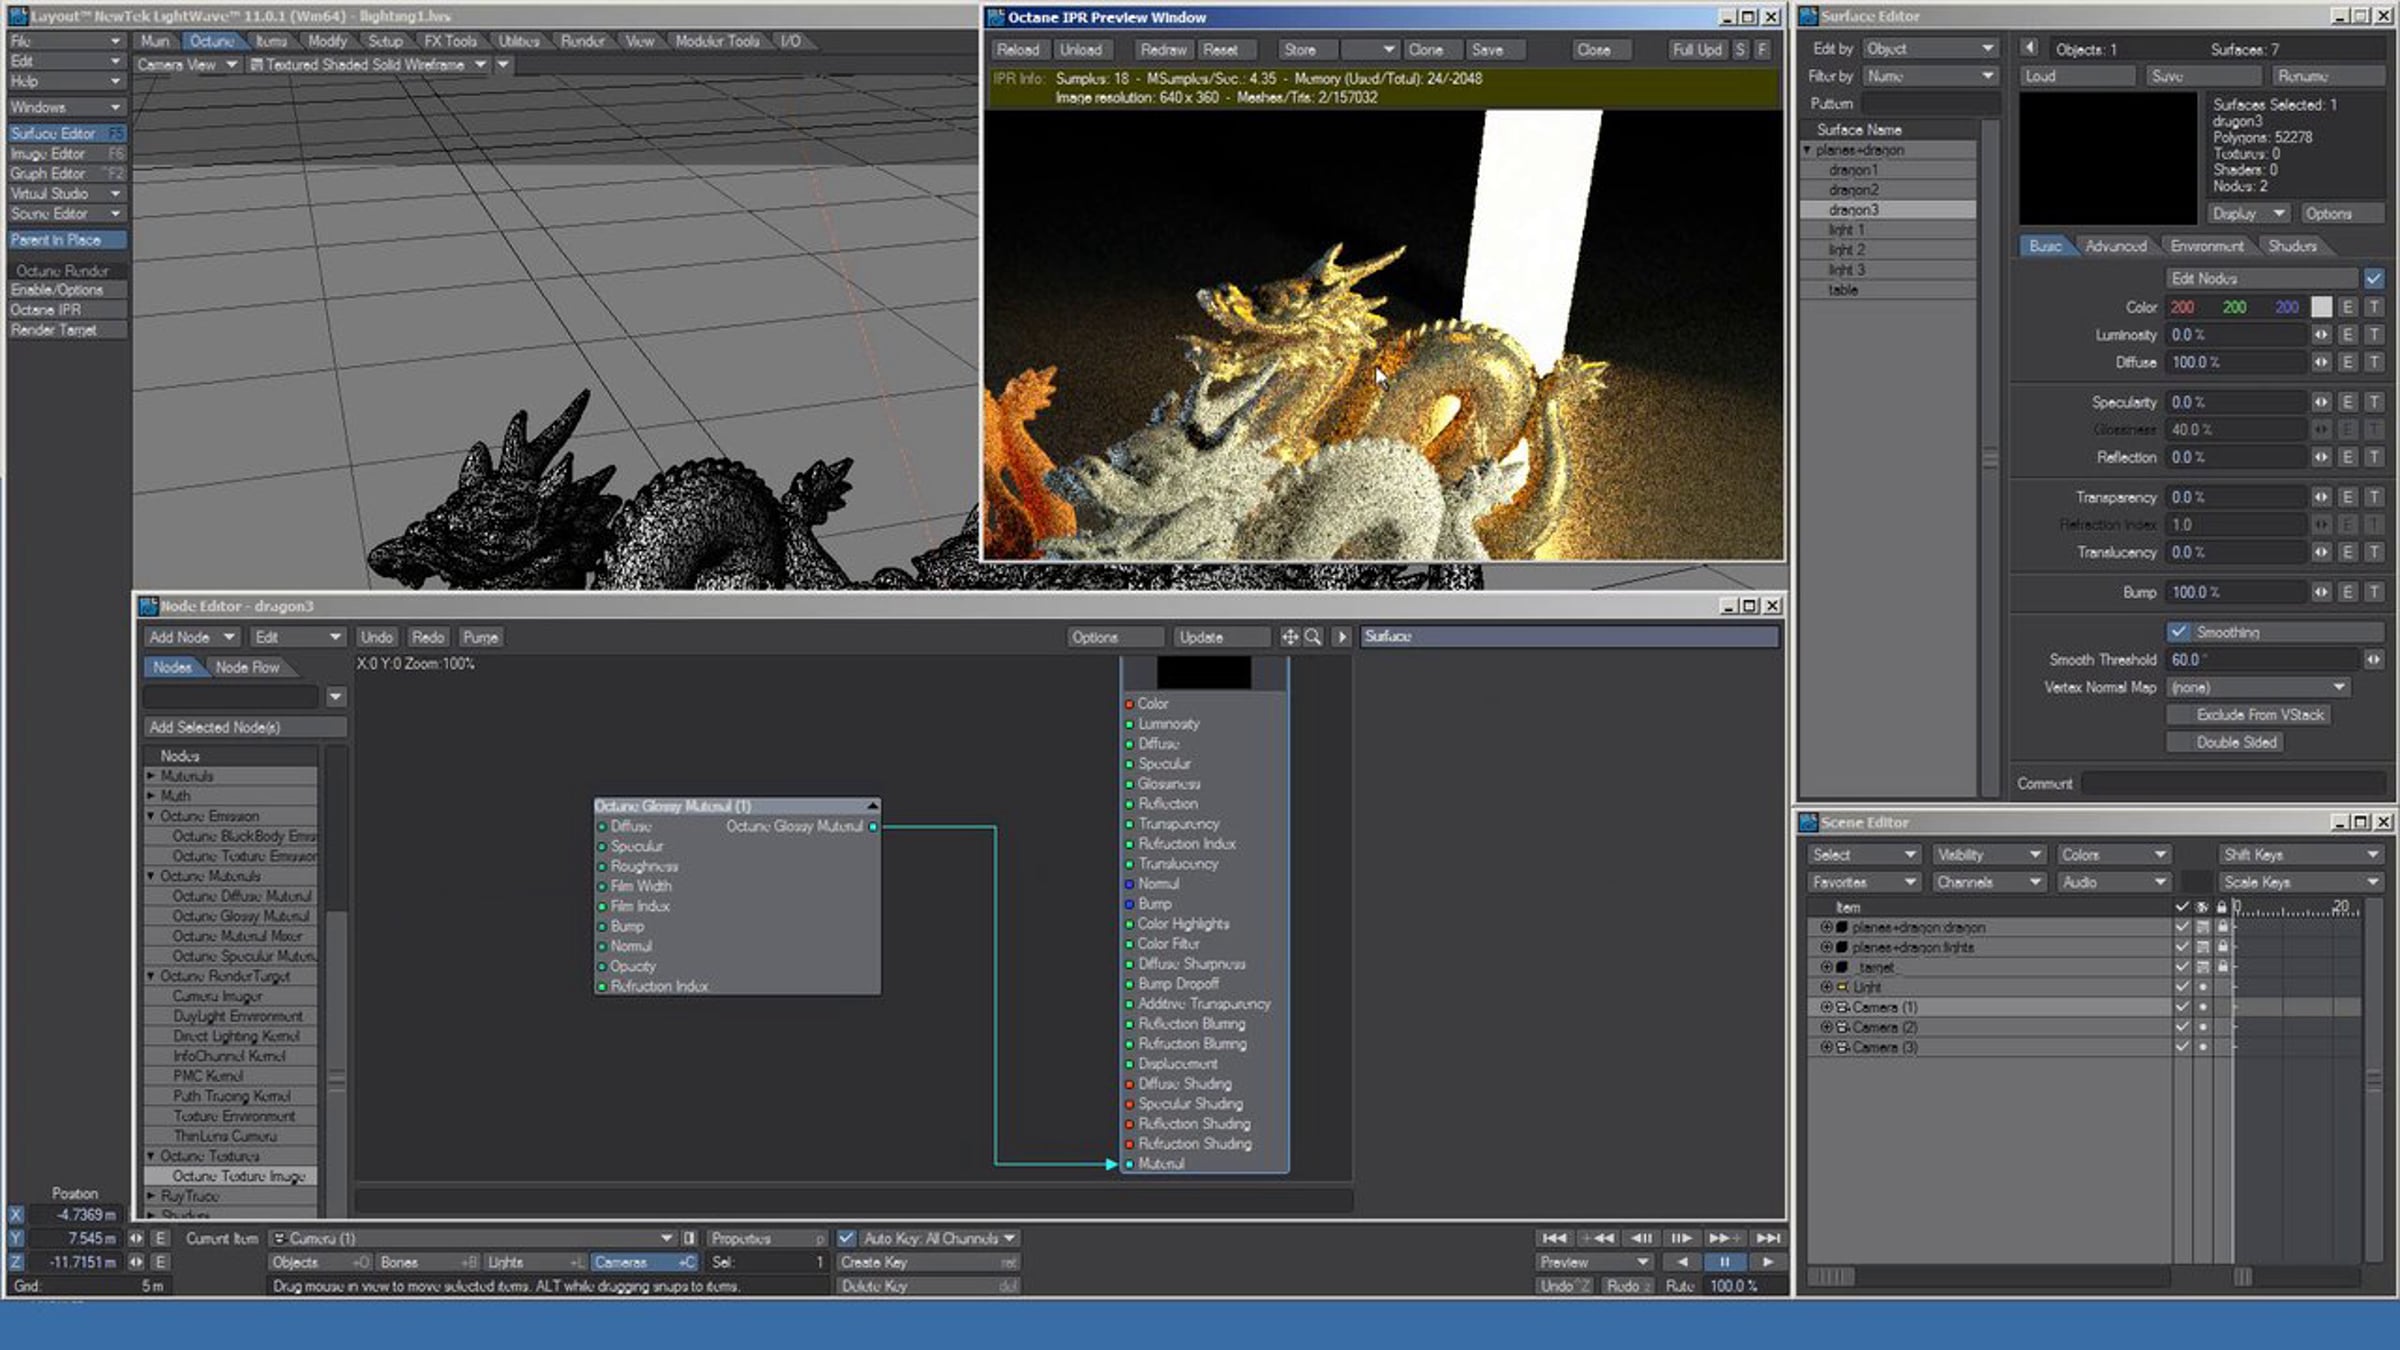Open the Add Node dropdown
Viewport: 2400px width, 1350px height.
pos(191,637)
